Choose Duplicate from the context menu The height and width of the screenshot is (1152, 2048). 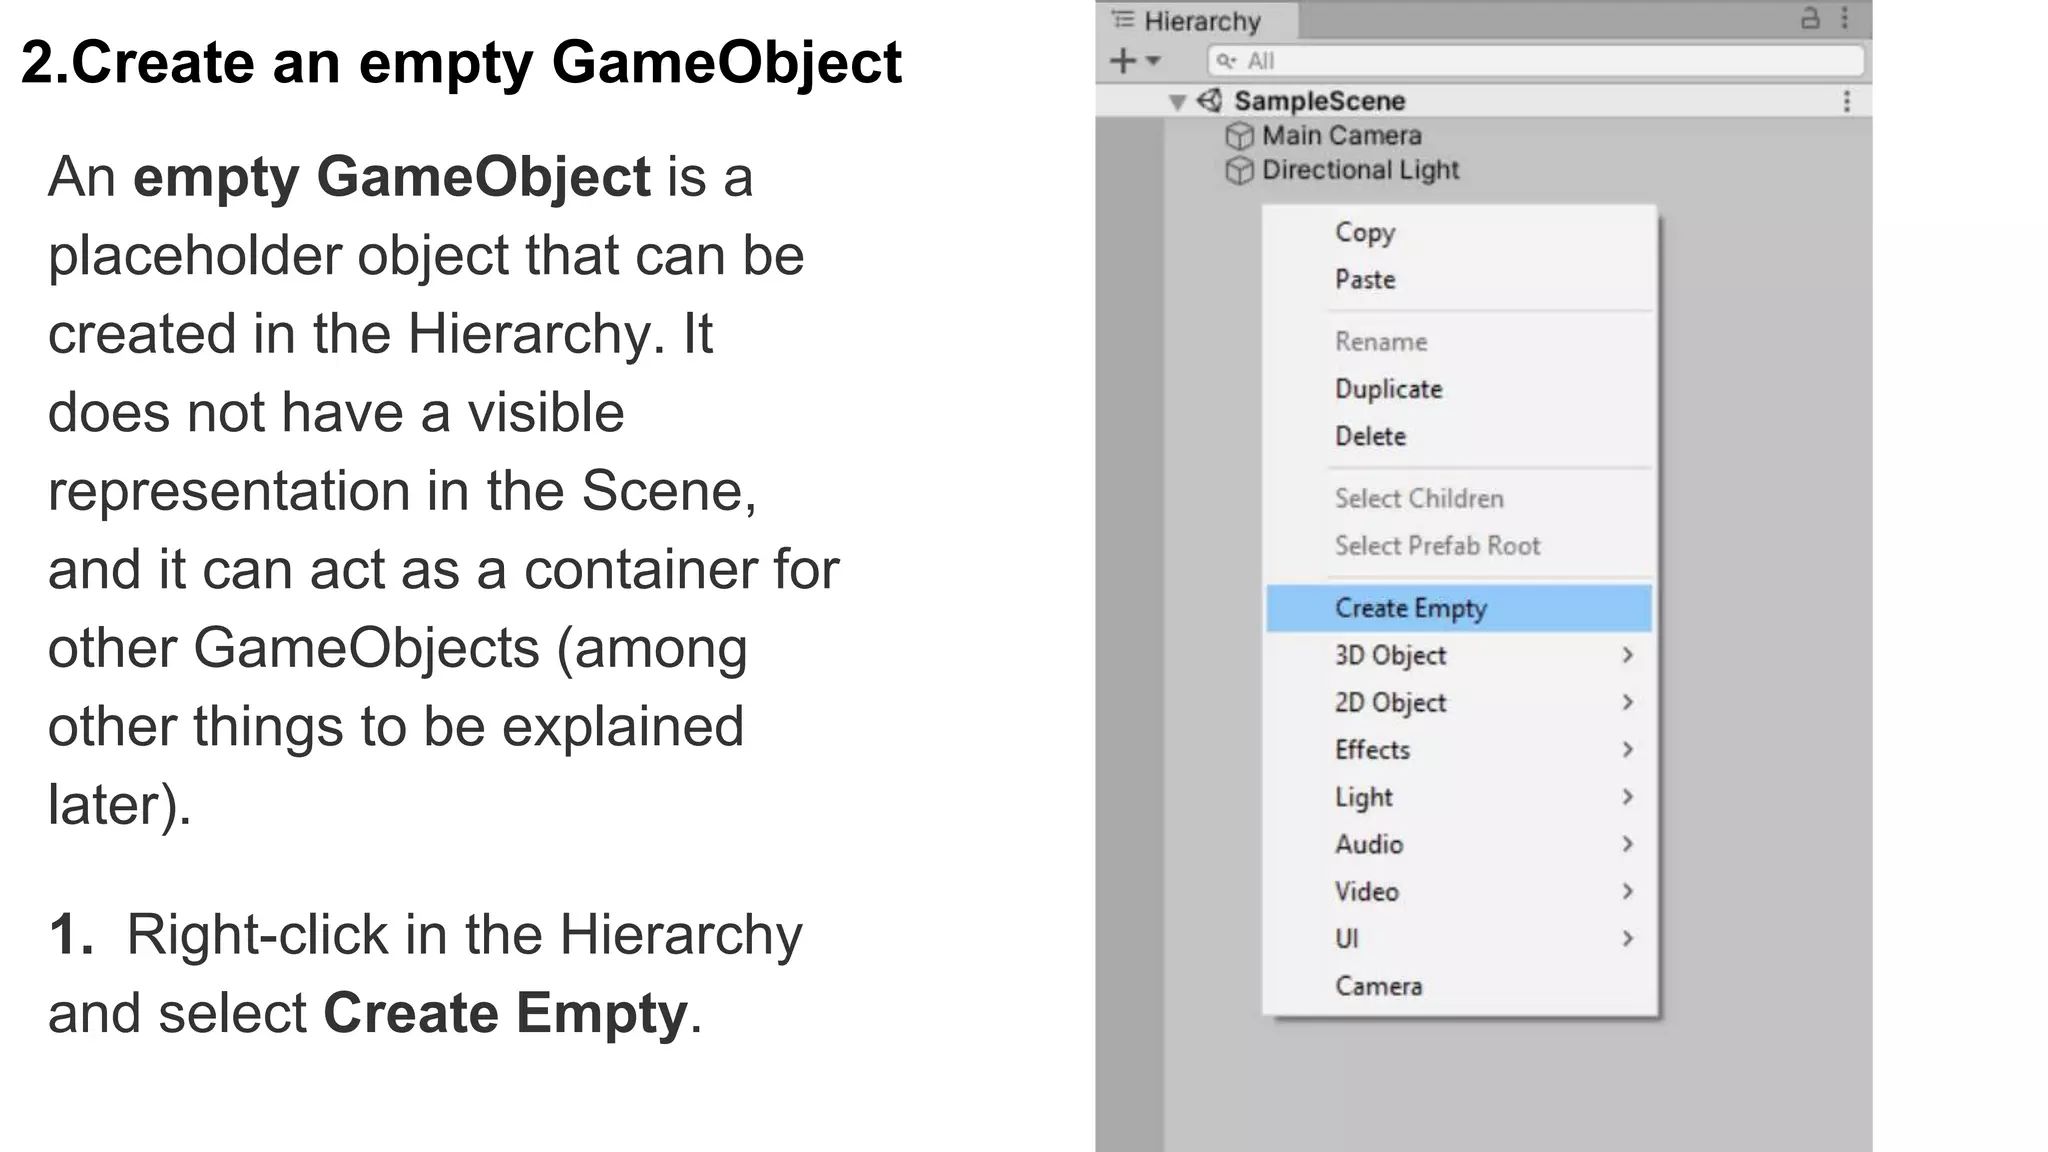pyautogui.click(x=1460, y=388)
